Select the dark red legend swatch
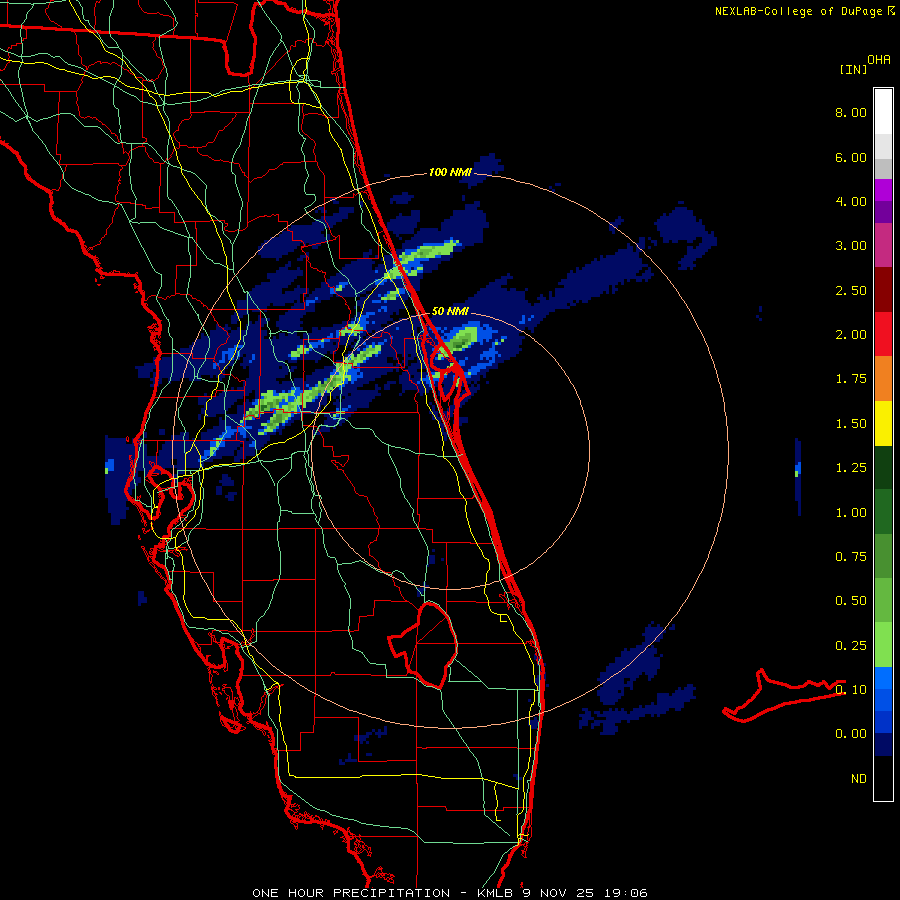 point(883,290)
